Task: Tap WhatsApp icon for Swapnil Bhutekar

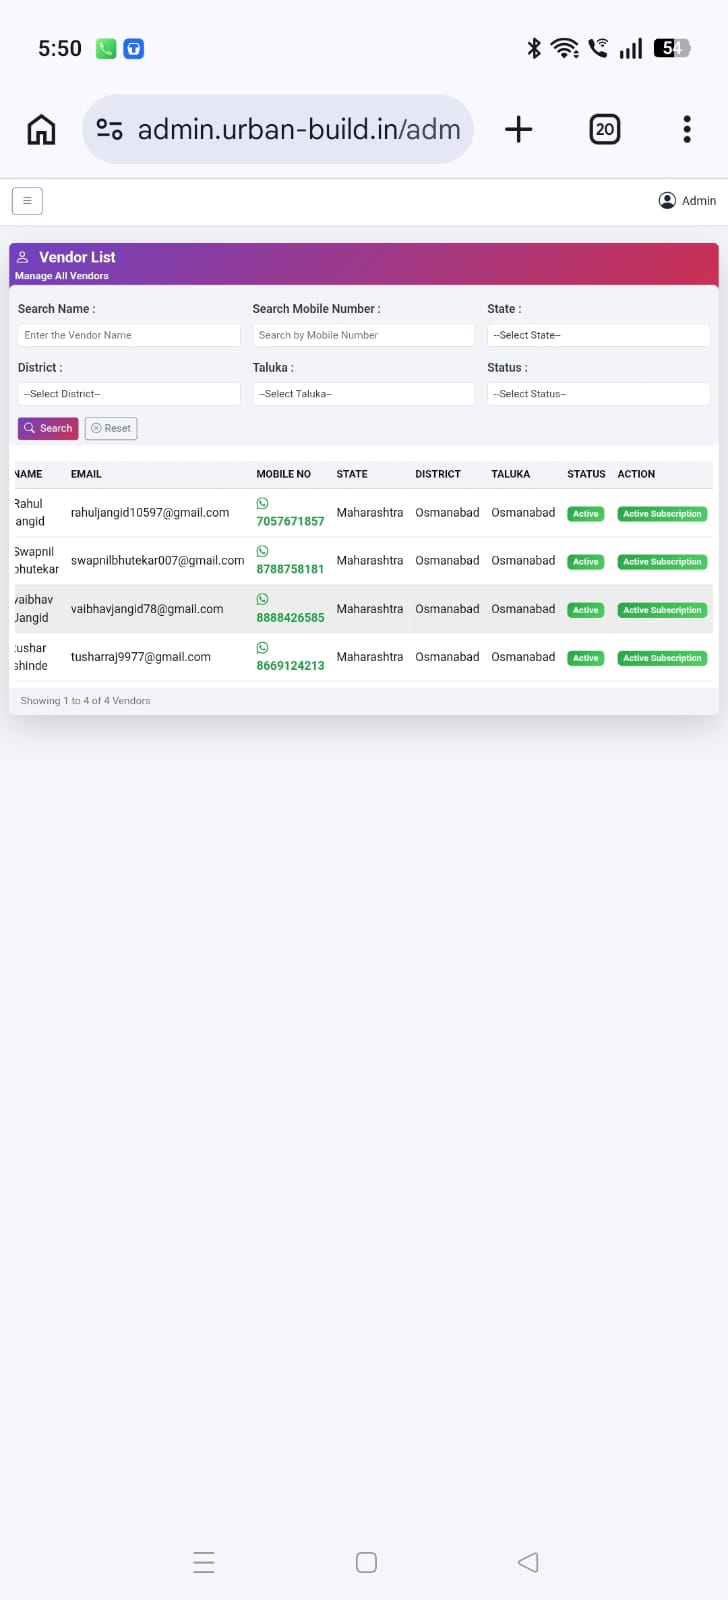Action: [x=262, y=551]
